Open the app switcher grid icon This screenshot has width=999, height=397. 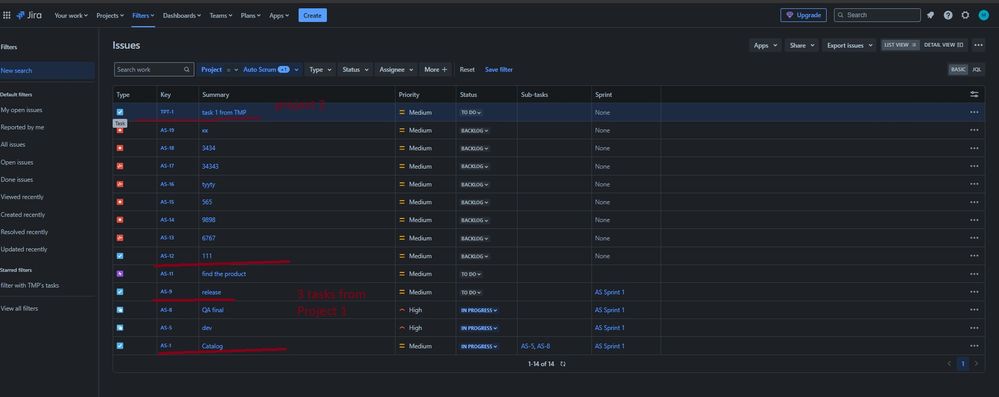tap(7, 15)
